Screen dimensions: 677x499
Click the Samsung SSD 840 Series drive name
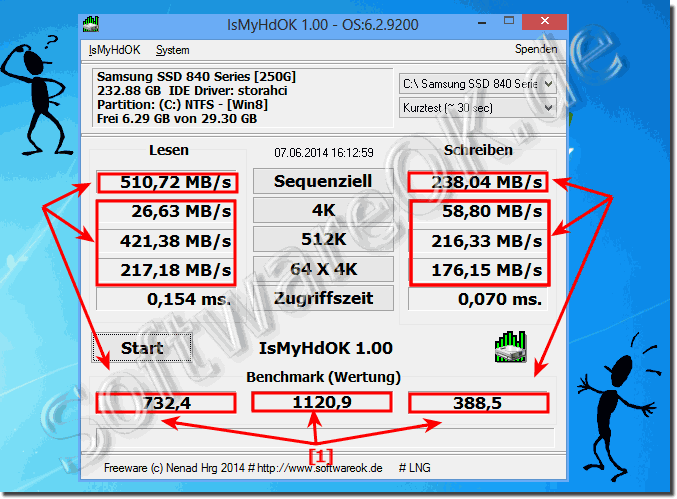196,77
